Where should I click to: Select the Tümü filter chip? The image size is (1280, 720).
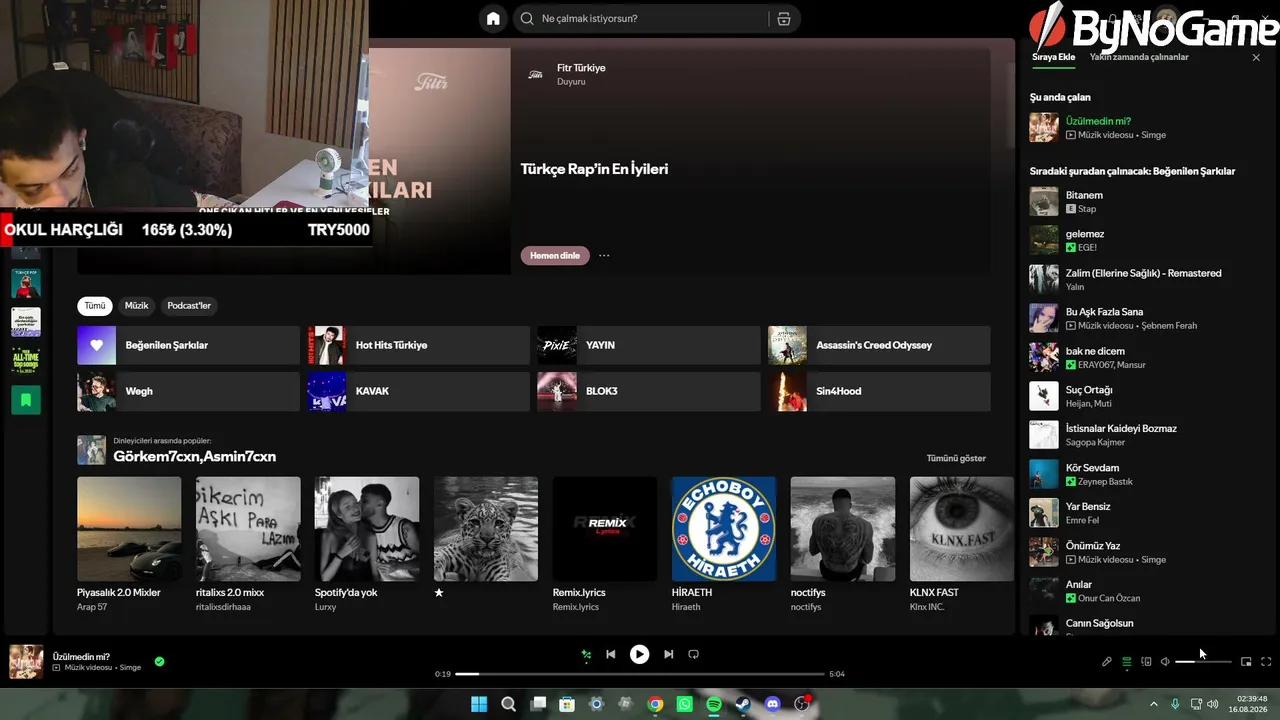click(95, 305)
